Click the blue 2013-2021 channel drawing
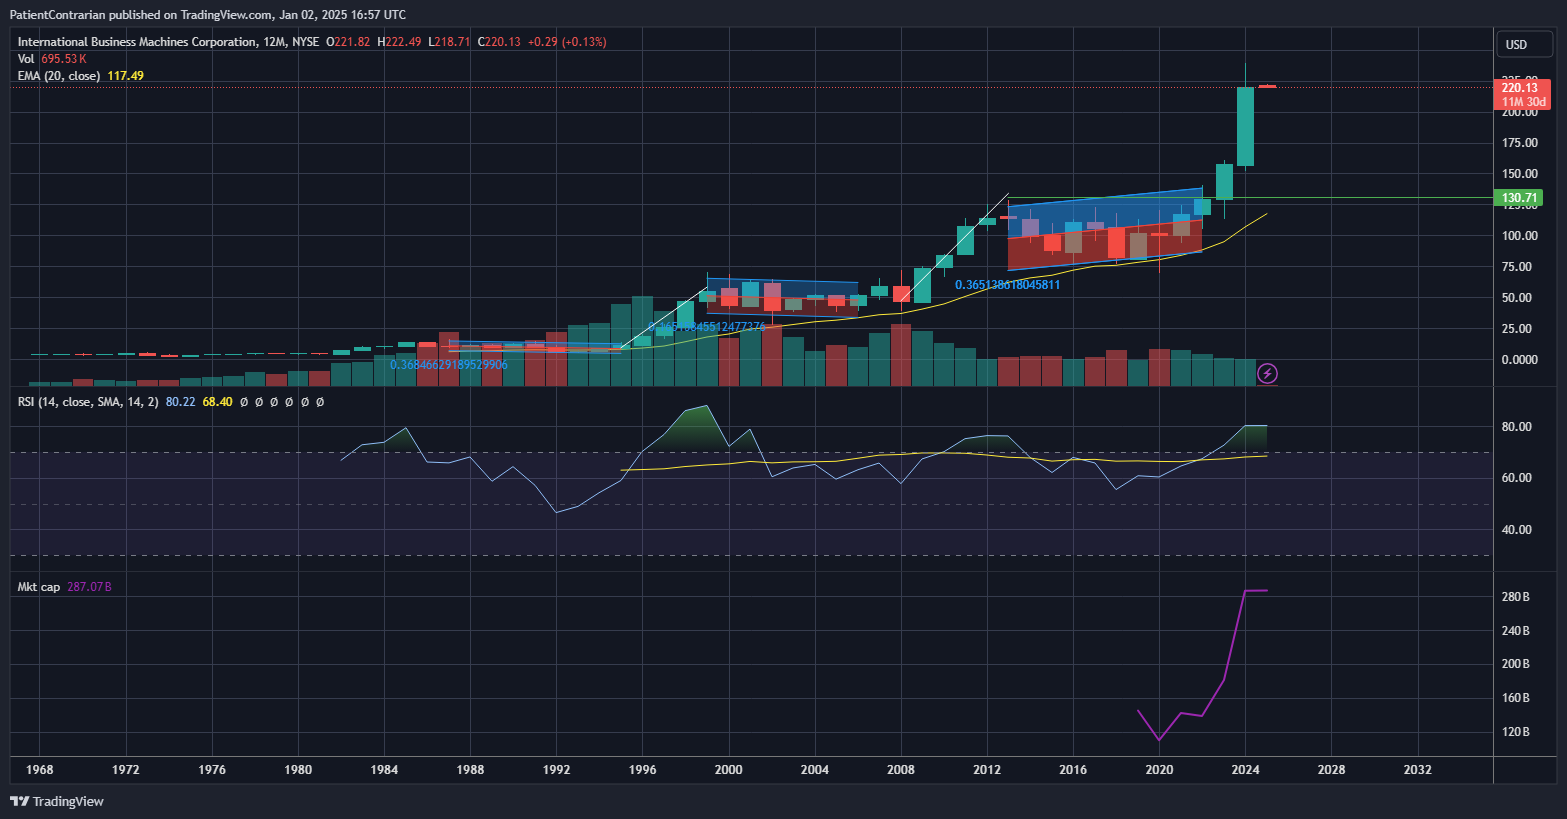This screenshot has height=819, width=1567. [1105, 228]
